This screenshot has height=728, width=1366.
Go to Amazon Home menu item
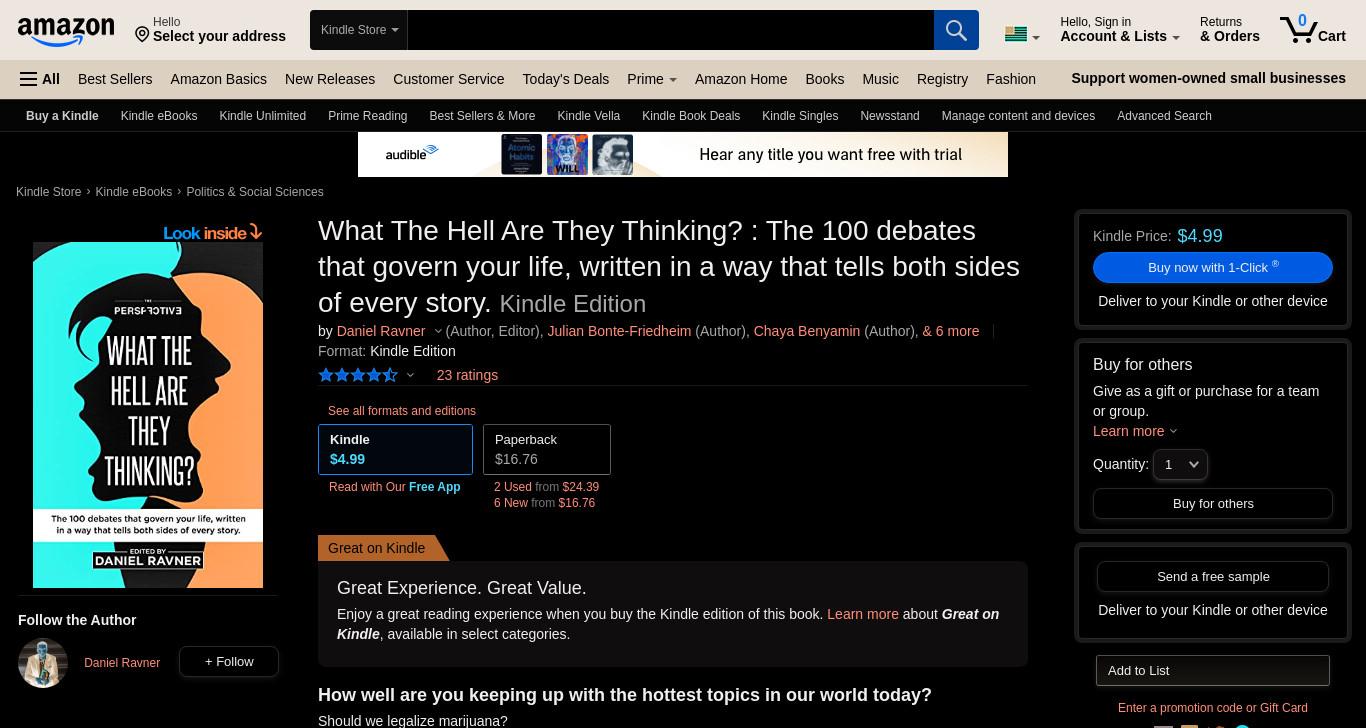point(741,79)
